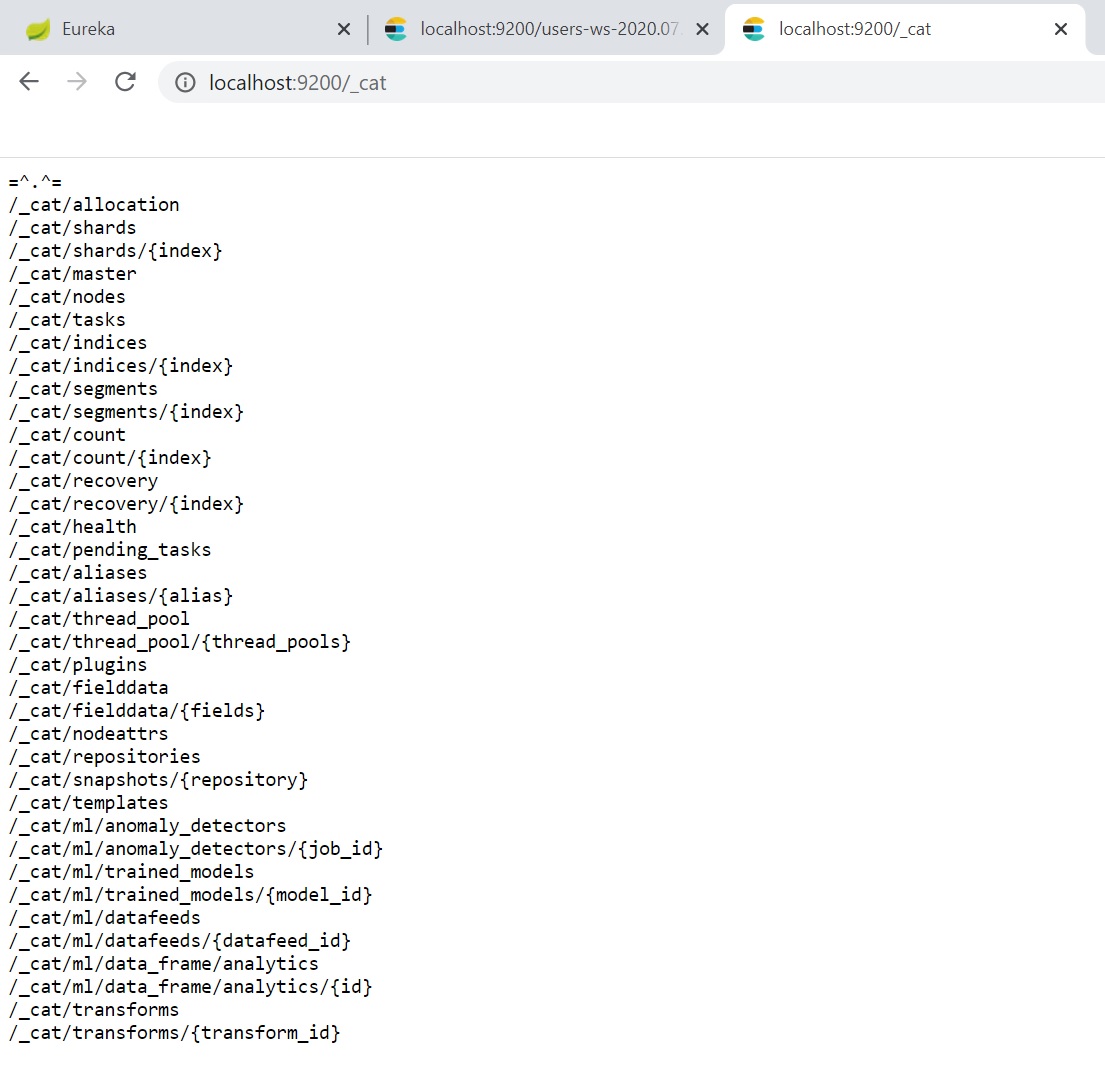
Task: Click the /_cat/health text line
Action: (x=73, y=527)
